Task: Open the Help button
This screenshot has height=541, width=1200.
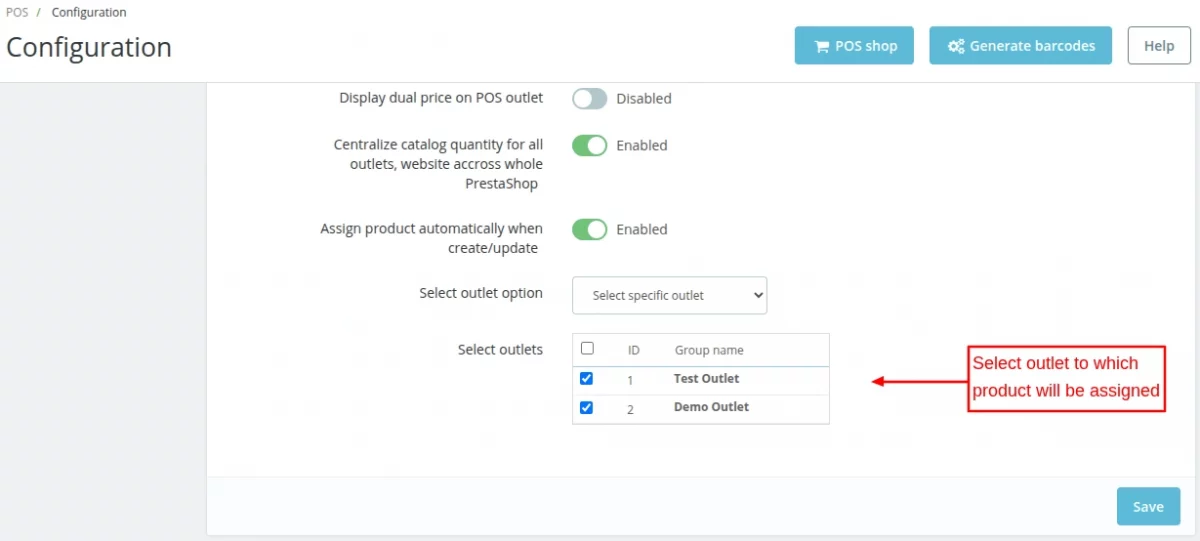Action: tap(1159, 46)
